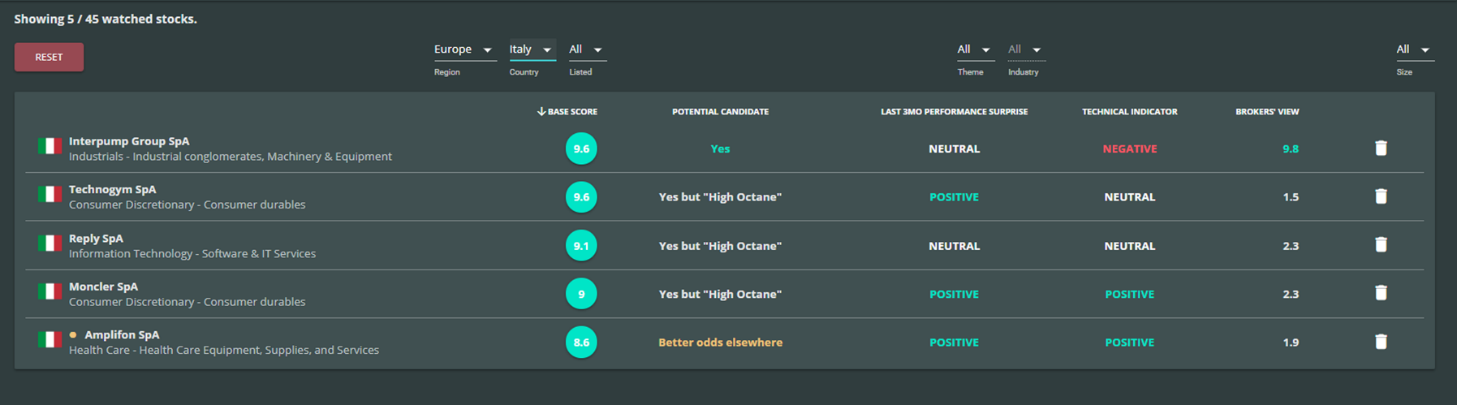The width and height of the screenshot is (1457, 405).
Task: Sort by POTENTIAL CANDIDATE column header
Action: pos(720,112)
